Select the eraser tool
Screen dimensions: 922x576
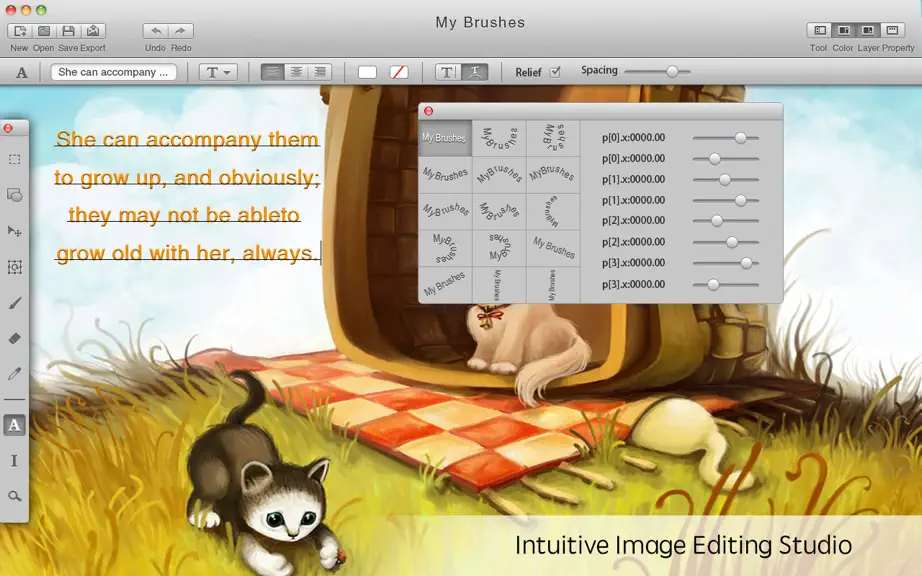(15, 339)
